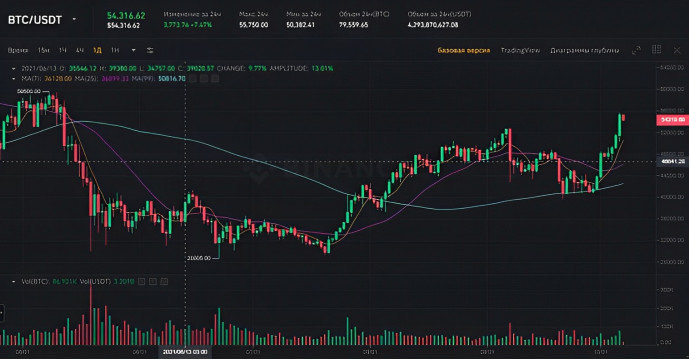Viewport: 689px width, 360px height.
Task: Expand chart to fullscreen icon
Action: pyautogui.click(x=636, y=50)
